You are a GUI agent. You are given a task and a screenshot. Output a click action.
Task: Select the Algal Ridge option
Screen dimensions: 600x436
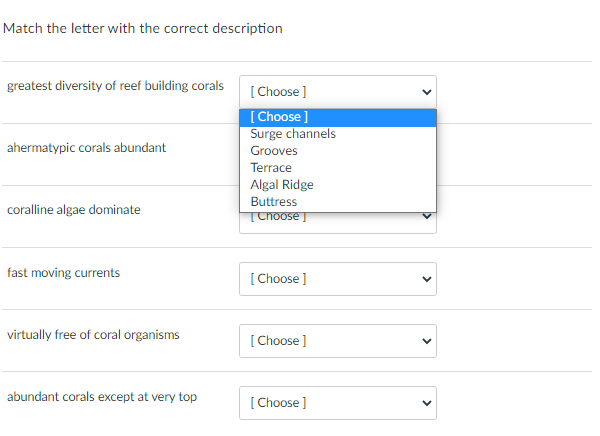pos(282,185)
